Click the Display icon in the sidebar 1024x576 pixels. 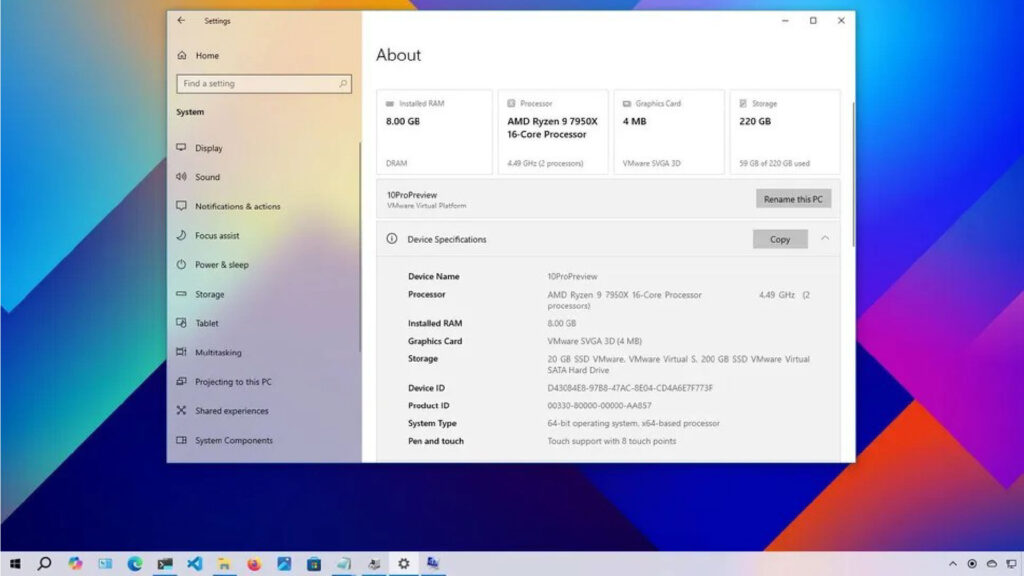pos(181,148)
